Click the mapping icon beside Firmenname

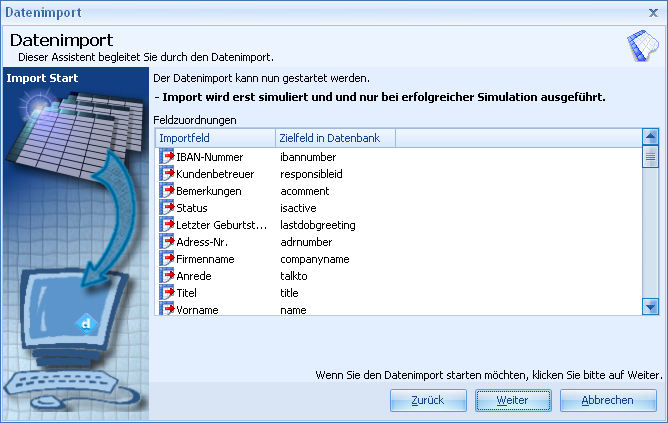167,259
